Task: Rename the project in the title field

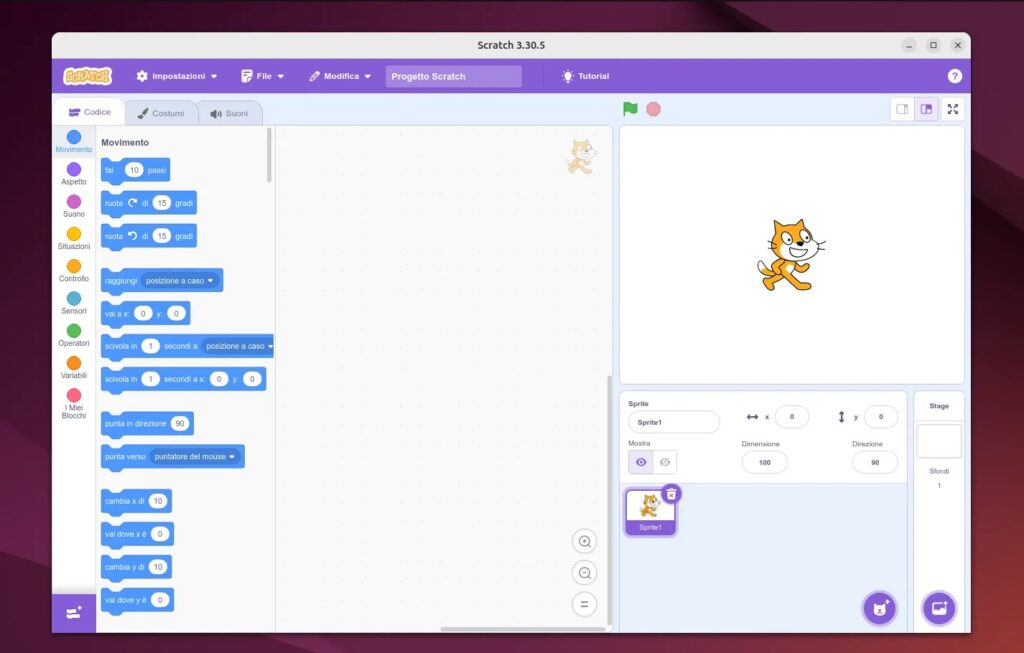Action: click(452, 75)
